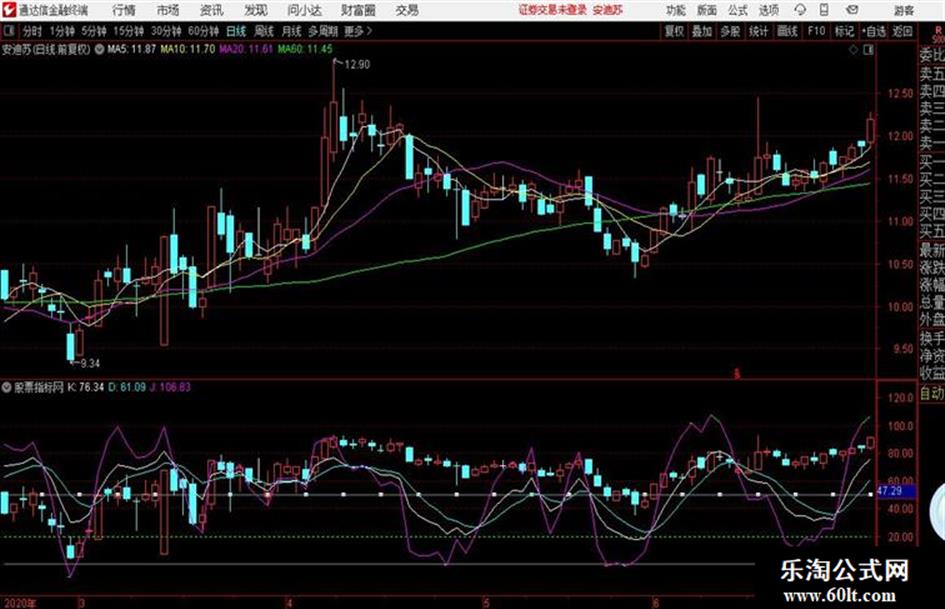Image resolution: width=945 pixels, height=609 pixels.
Task: Click the message envelope icon
Action: pos(852,10)
